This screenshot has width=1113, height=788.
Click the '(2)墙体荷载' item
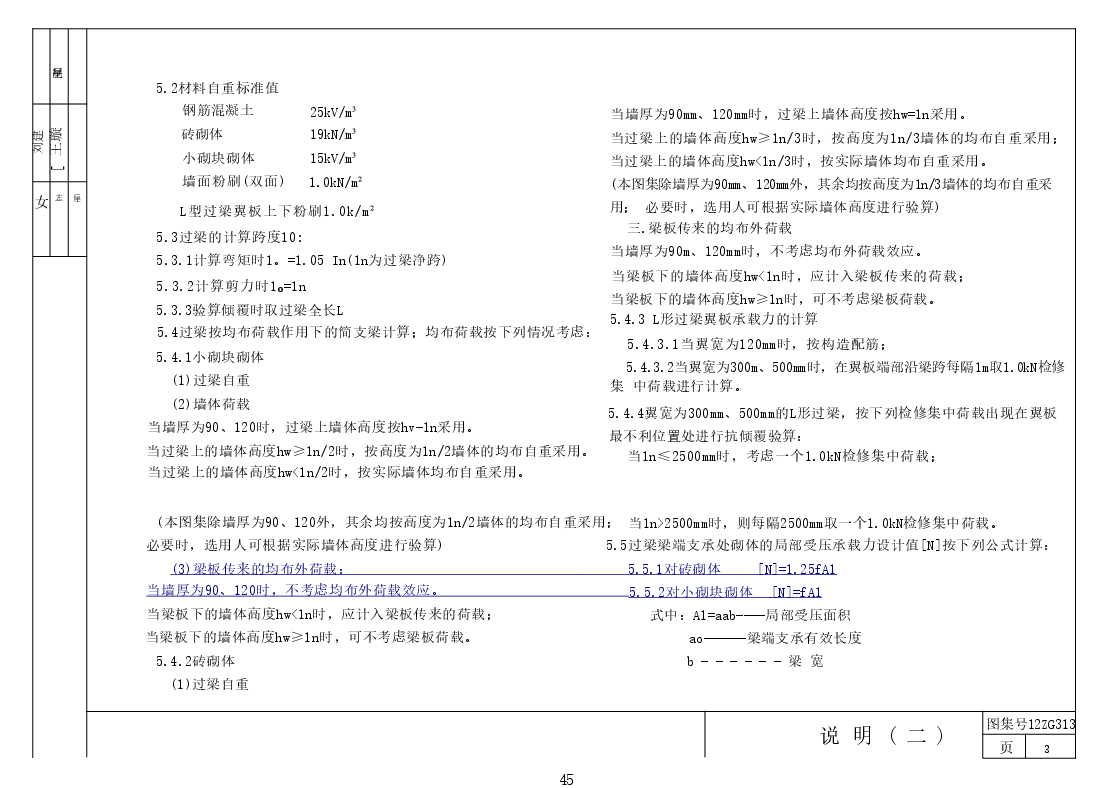[x=211, y=404]
